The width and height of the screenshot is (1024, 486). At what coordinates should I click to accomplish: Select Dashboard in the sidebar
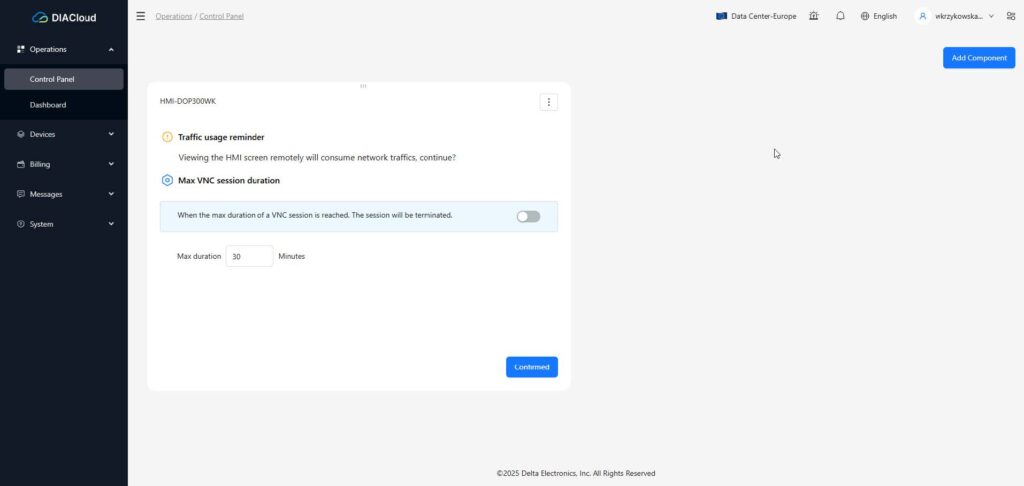[x=48, y=105]
